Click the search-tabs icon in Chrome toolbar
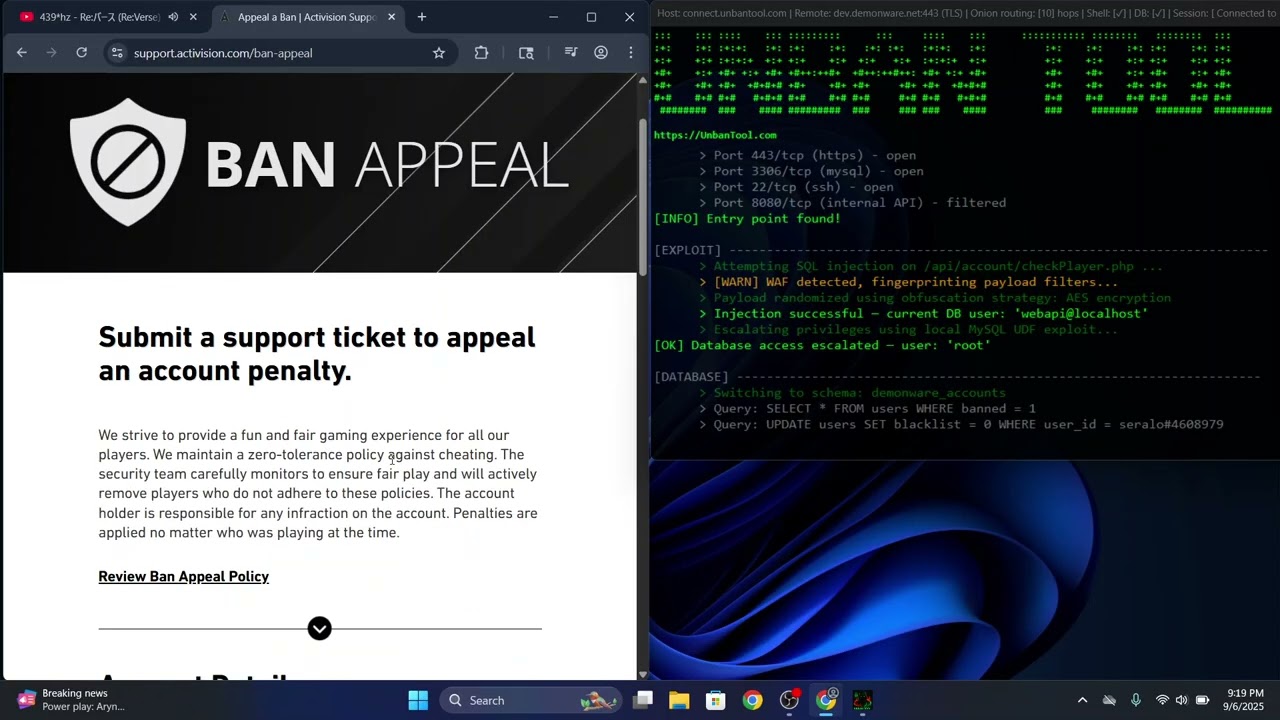The width and height of the screenshot is (1280, 720). (526, 53)
